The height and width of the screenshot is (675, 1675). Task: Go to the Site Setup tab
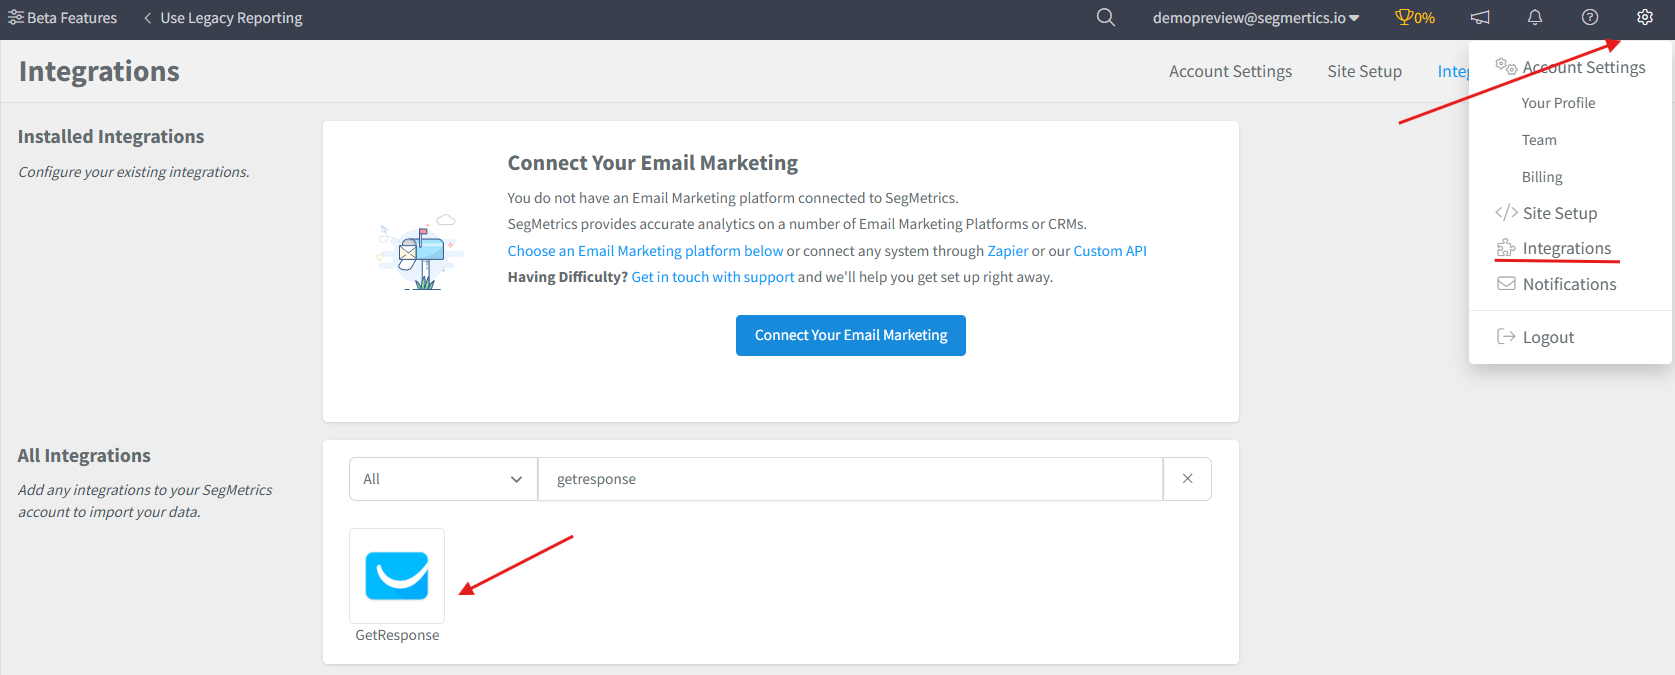(x=1364, y=71)
